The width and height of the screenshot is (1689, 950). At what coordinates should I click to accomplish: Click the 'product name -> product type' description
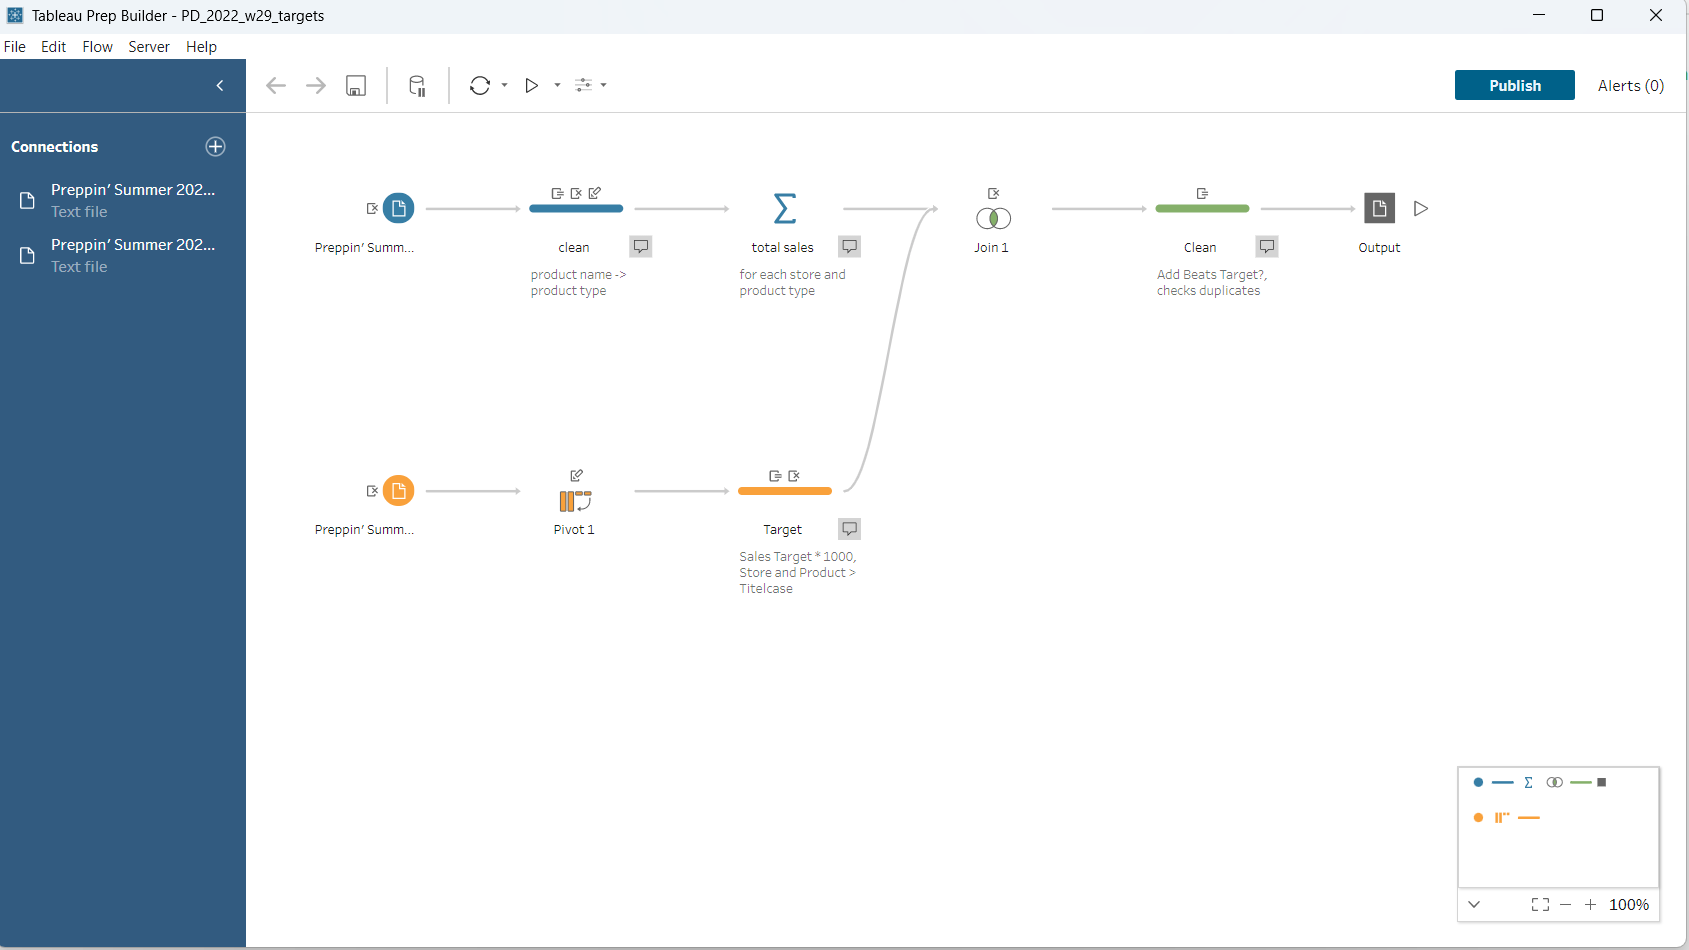(578, 283)
